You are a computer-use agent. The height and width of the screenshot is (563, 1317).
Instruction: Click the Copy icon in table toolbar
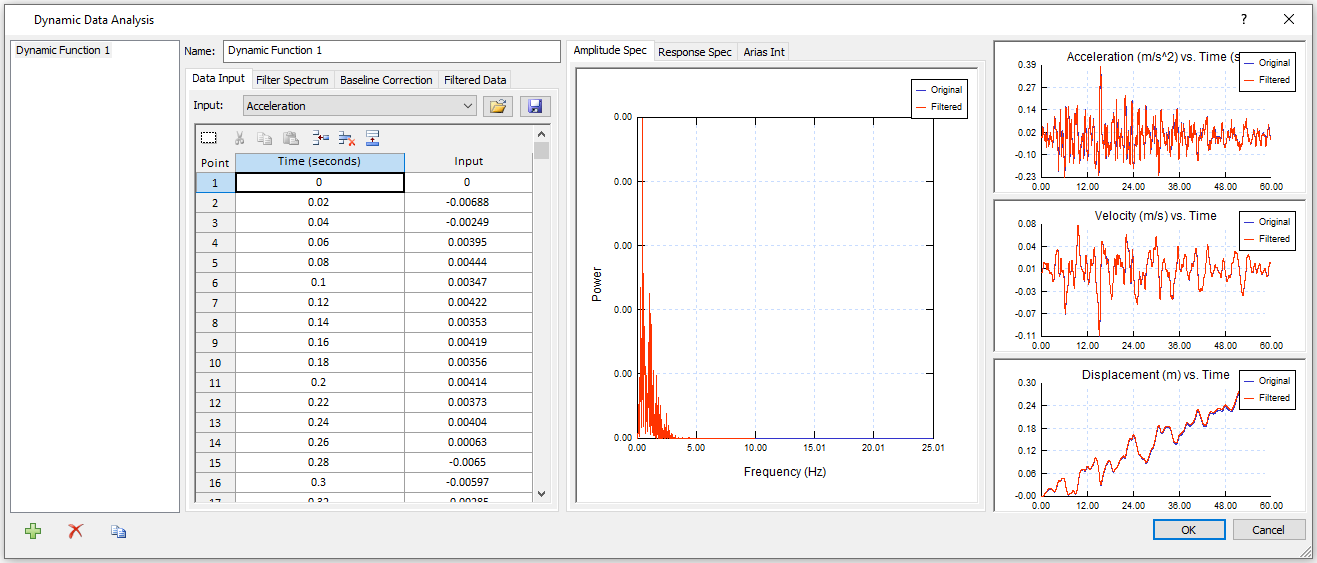click(265, 138)
